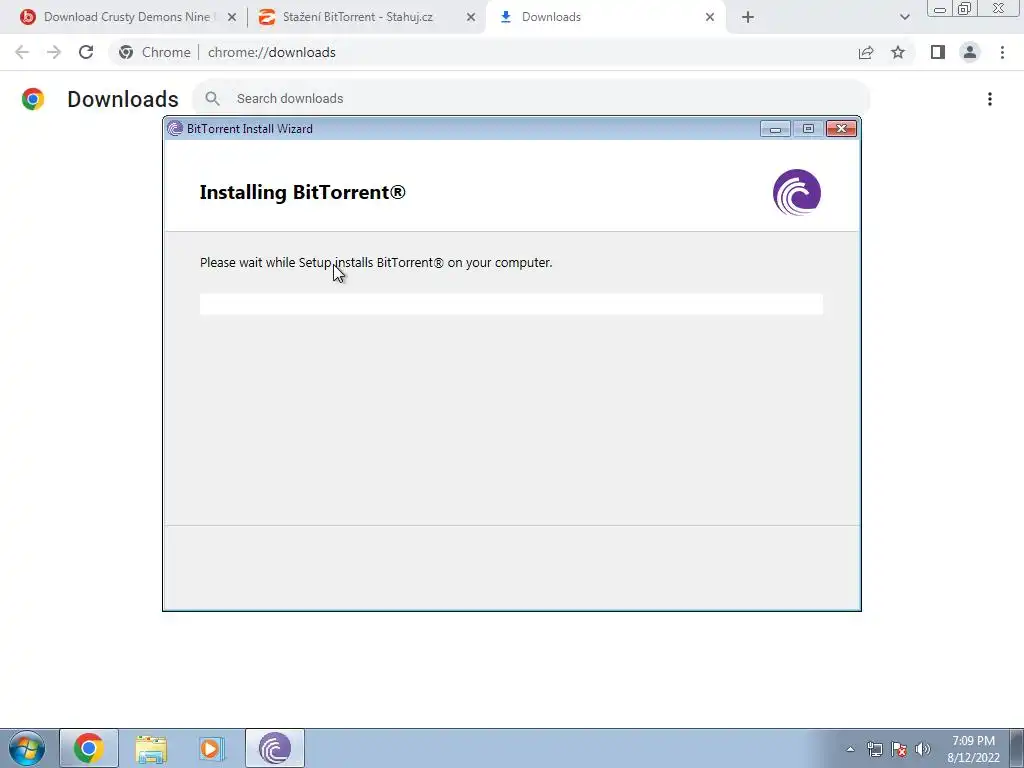Click the Show desktop strip
The height and width of the screenshot is (768, 1024).
[x=1016, y=748]
